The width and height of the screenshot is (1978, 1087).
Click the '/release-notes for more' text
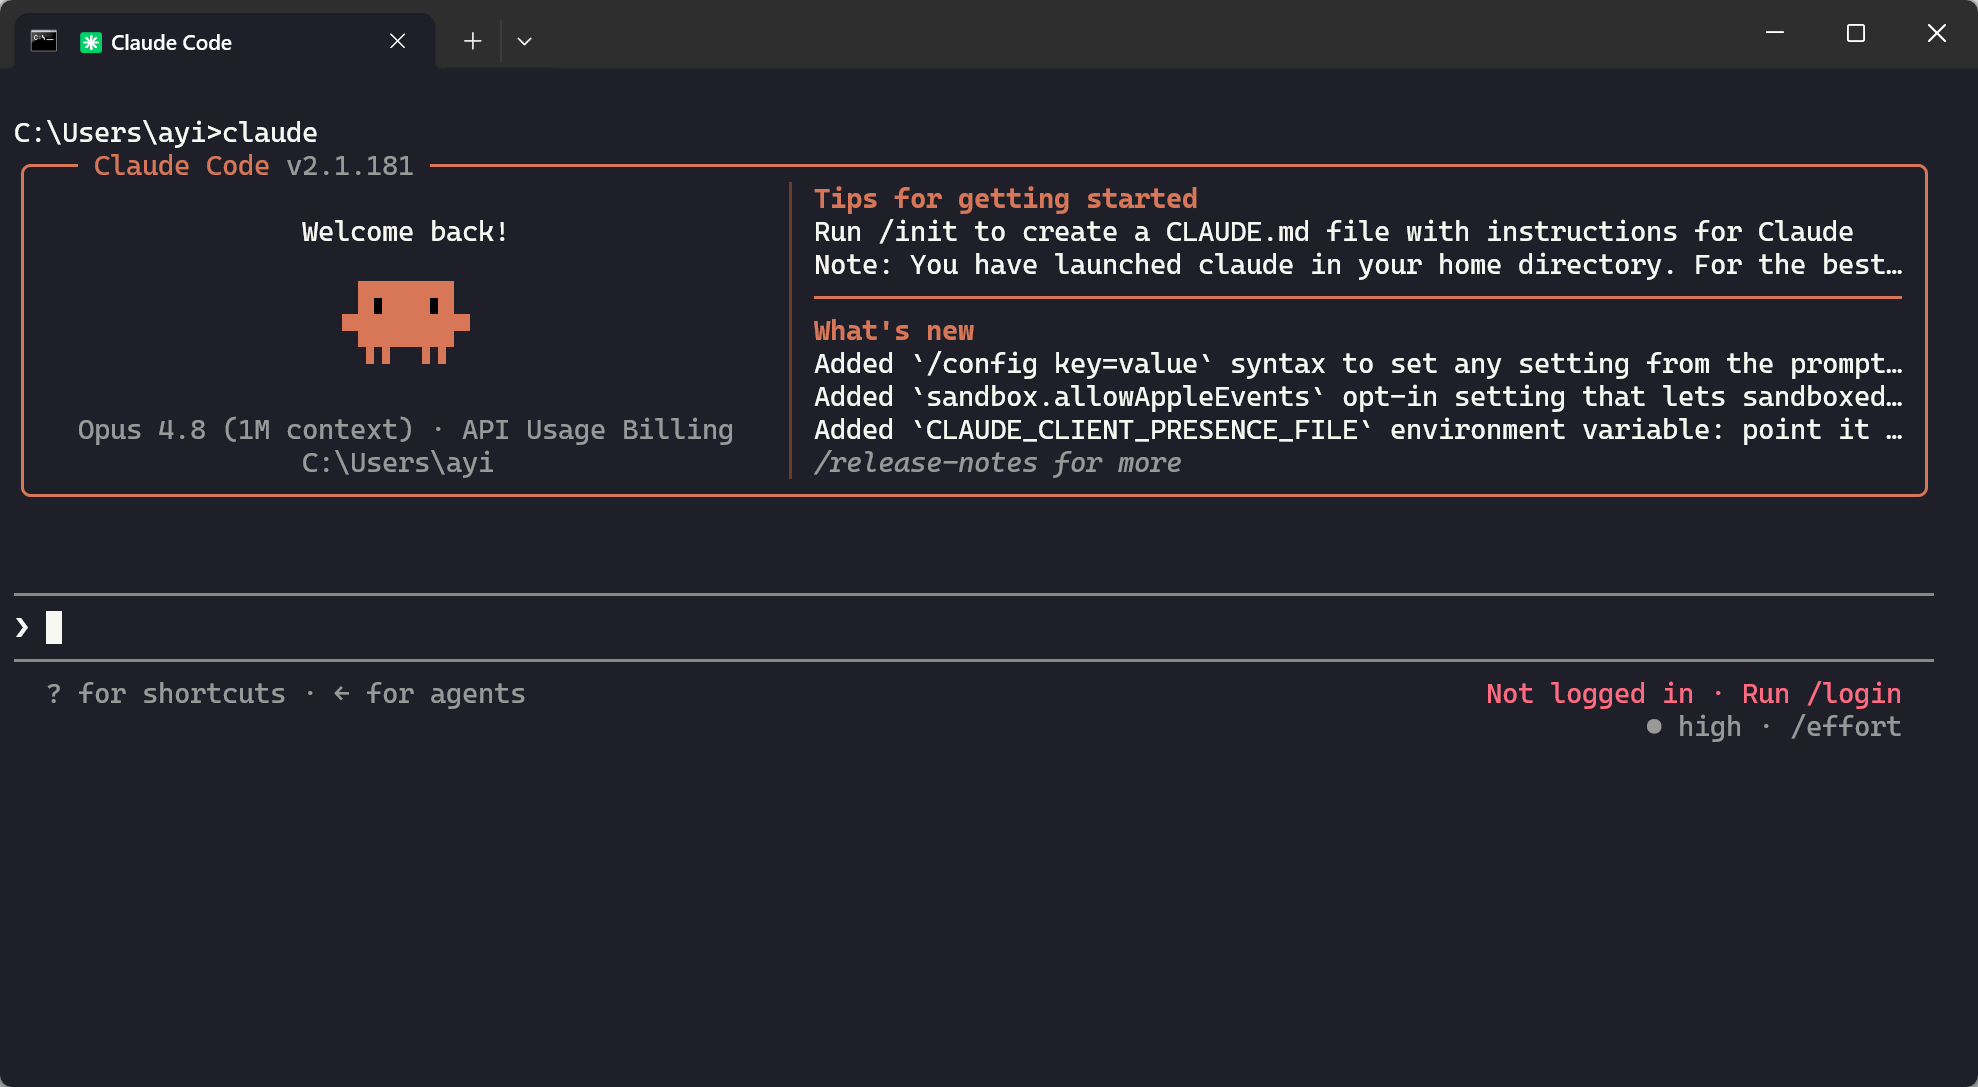(x=998, y=463)
